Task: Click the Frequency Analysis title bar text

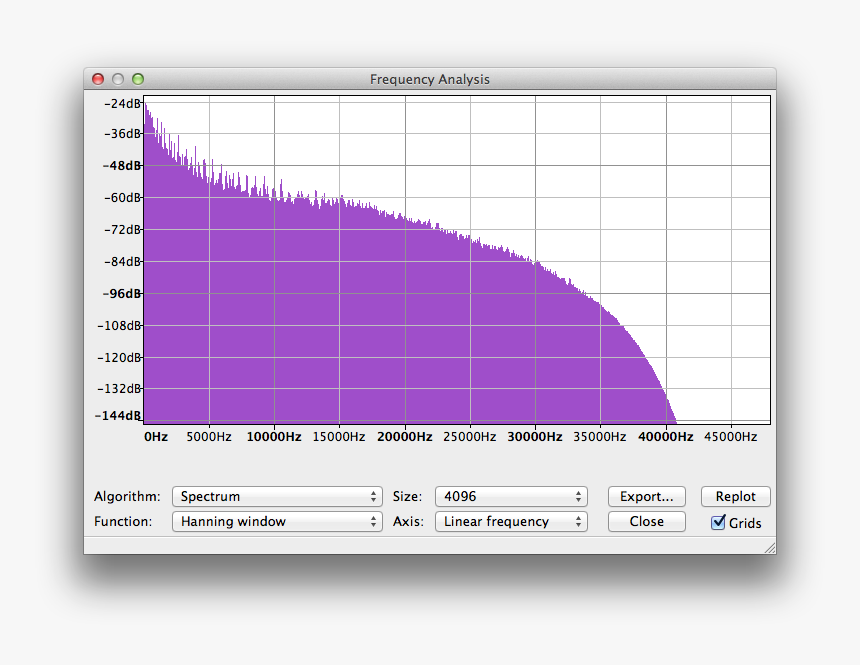Action: pyautogui.click(x=429, y=80)
